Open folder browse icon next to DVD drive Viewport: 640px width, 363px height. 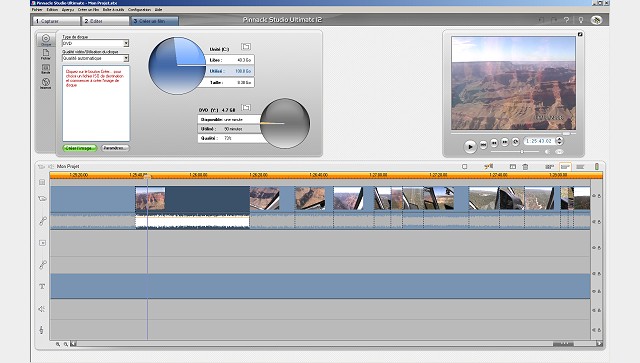pyautogui.click(x=246, y=107)
